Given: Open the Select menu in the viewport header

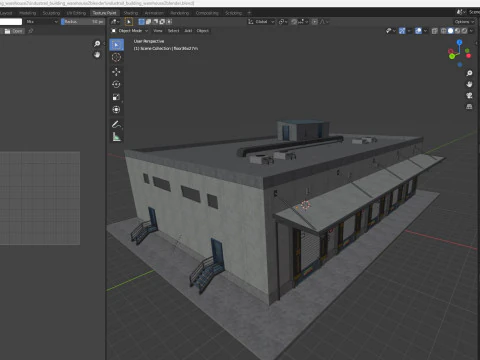Looking at the screenshot, I should (173, 31).
